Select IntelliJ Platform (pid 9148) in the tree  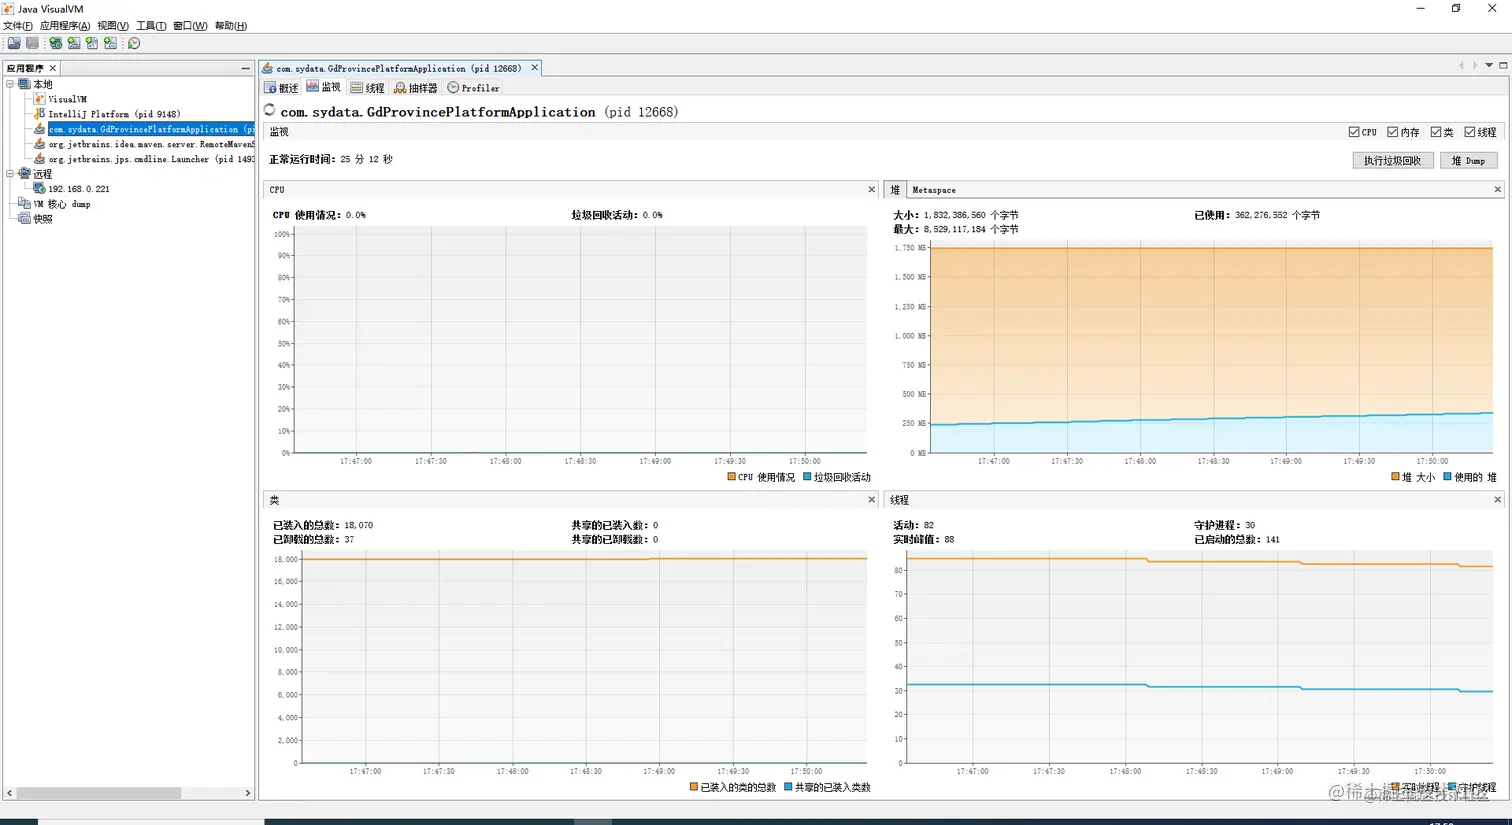(x=114, y=114)
